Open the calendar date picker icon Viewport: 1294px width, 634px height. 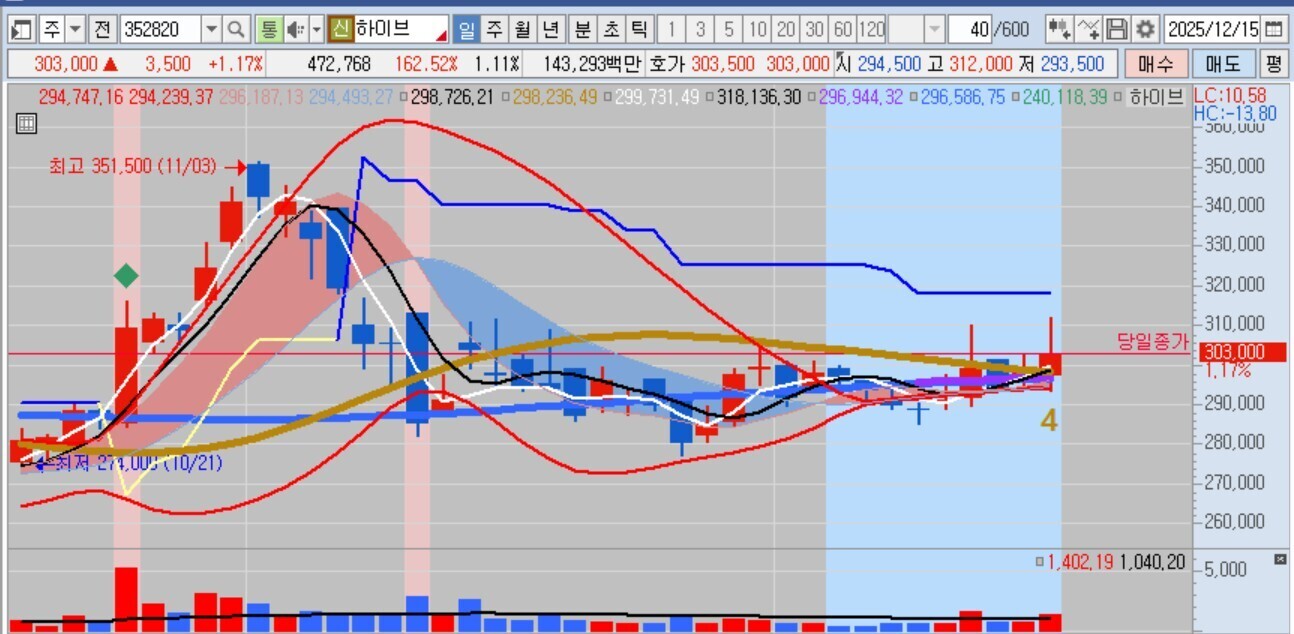[1273, 29]
